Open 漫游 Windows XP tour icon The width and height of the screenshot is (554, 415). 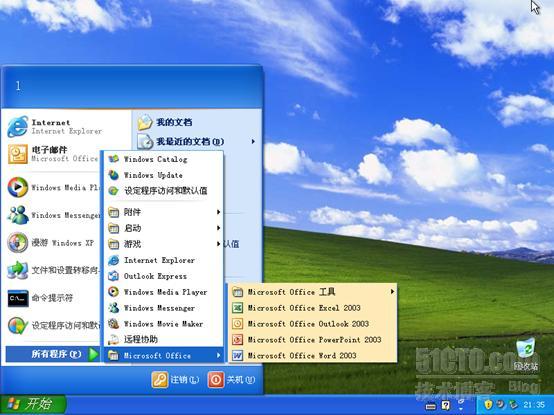click(18, 243)
